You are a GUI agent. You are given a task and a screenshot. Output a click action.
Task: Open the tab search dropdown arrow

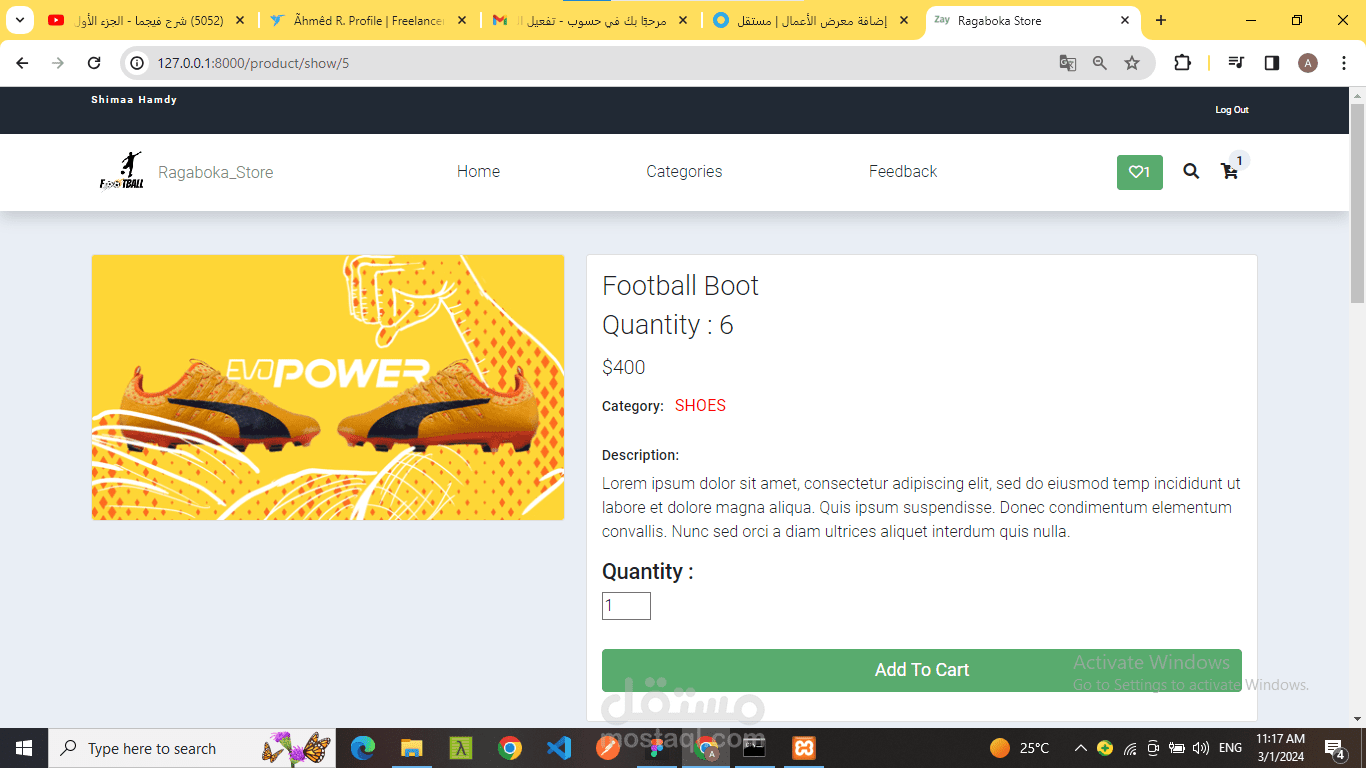(x=20, y=20)
